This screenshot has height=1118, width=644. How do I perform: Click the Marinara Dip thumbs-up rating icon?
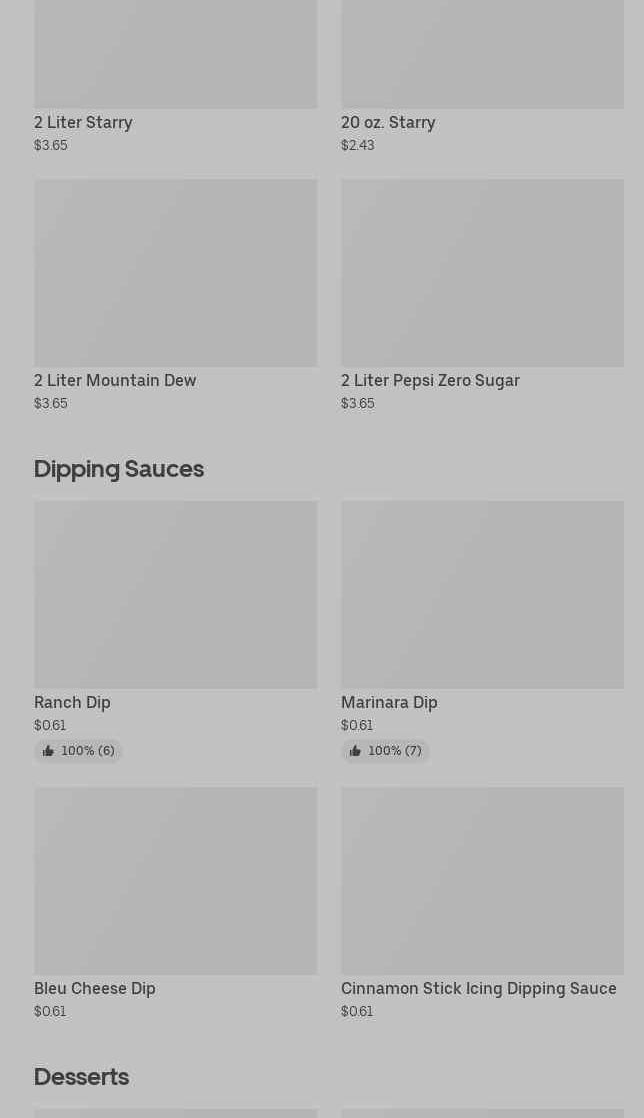pos(355,751)
